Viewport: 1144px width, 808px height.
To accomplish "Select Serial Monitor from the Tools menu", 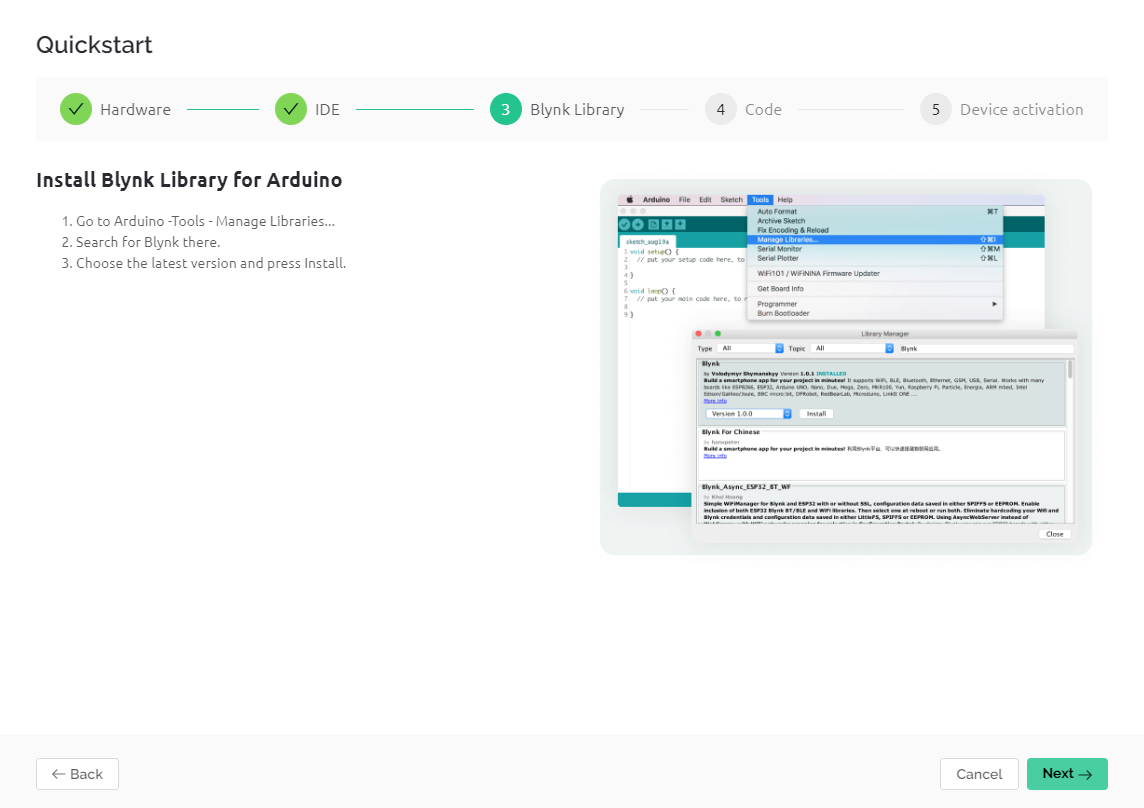I will (x=780, y=251).
